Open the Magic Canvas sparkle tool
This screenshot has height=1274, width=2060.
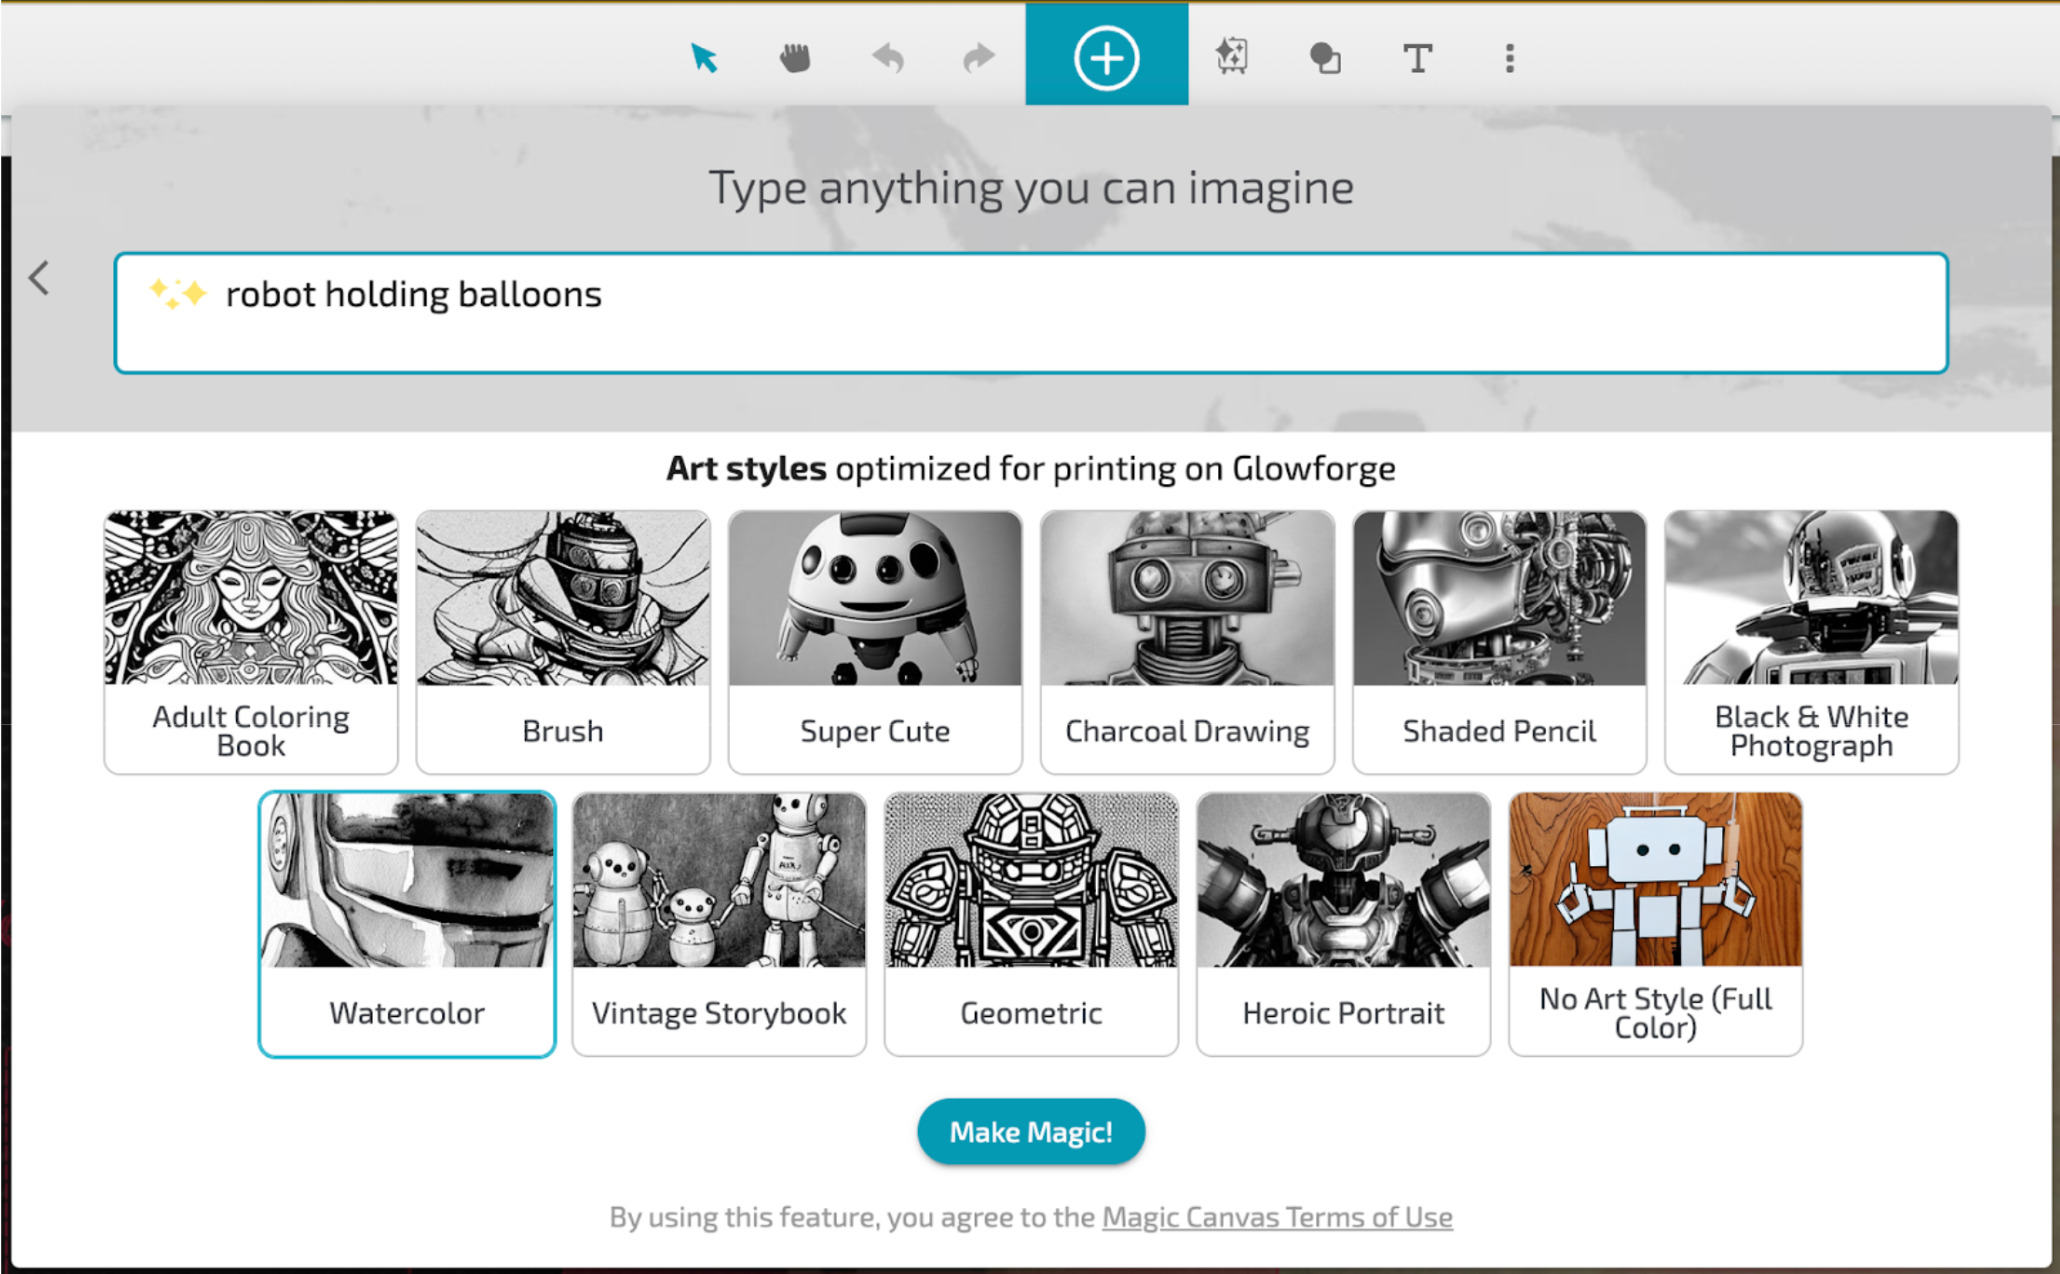coord(1232,56)
